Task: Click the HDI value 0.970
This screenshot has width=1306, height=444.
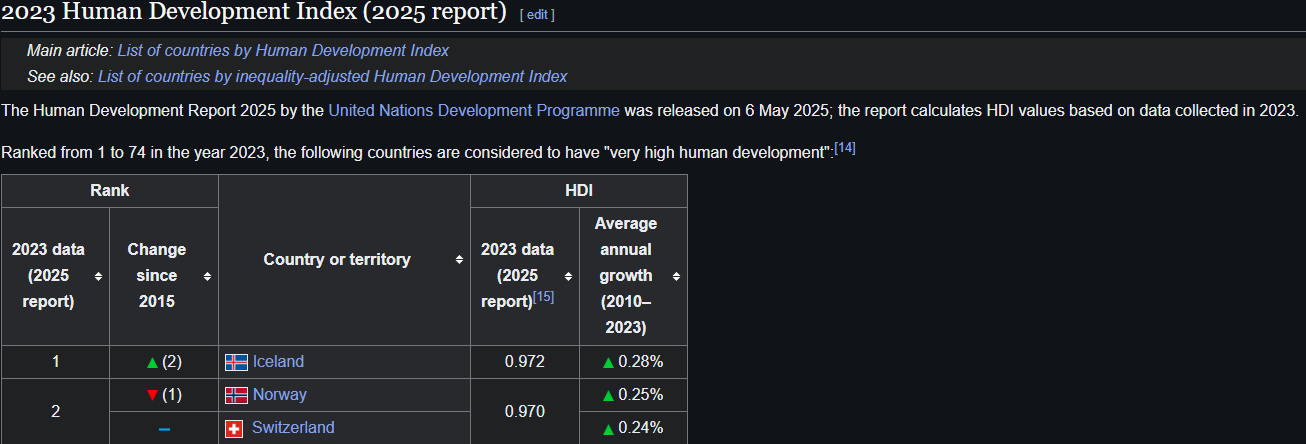Action: pyautogui.click(x=525, y=411)
